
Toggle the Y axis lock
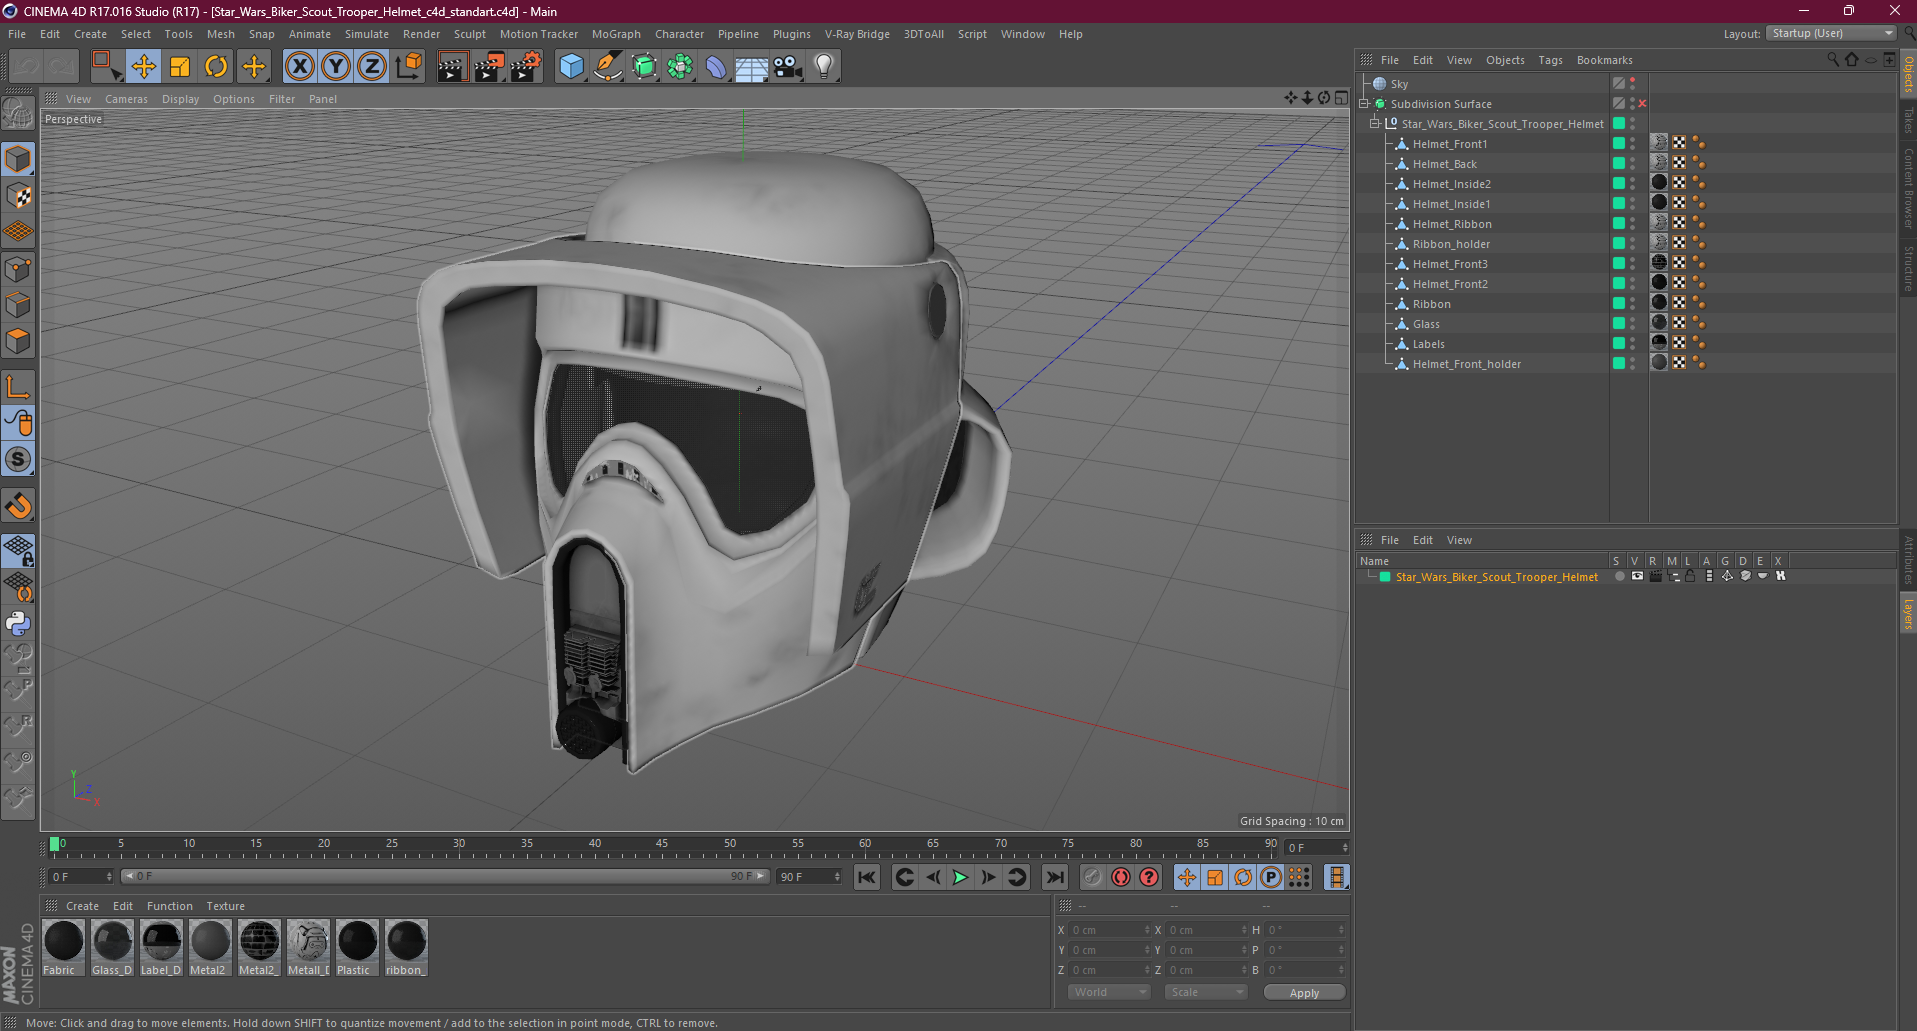coord(336,67)
